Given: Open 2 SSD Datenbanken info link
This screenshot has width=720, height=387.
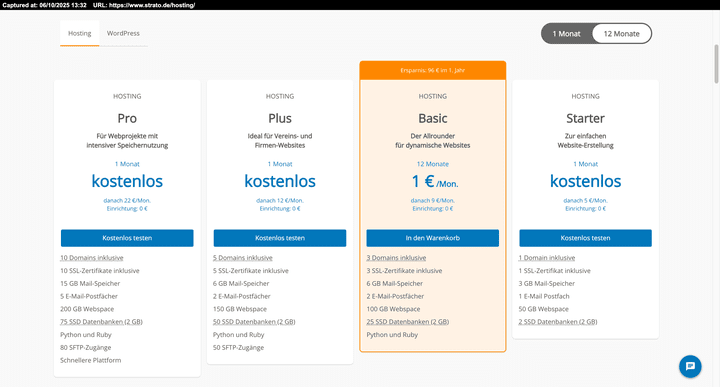Looking at the screenshot, I should 558,322.
